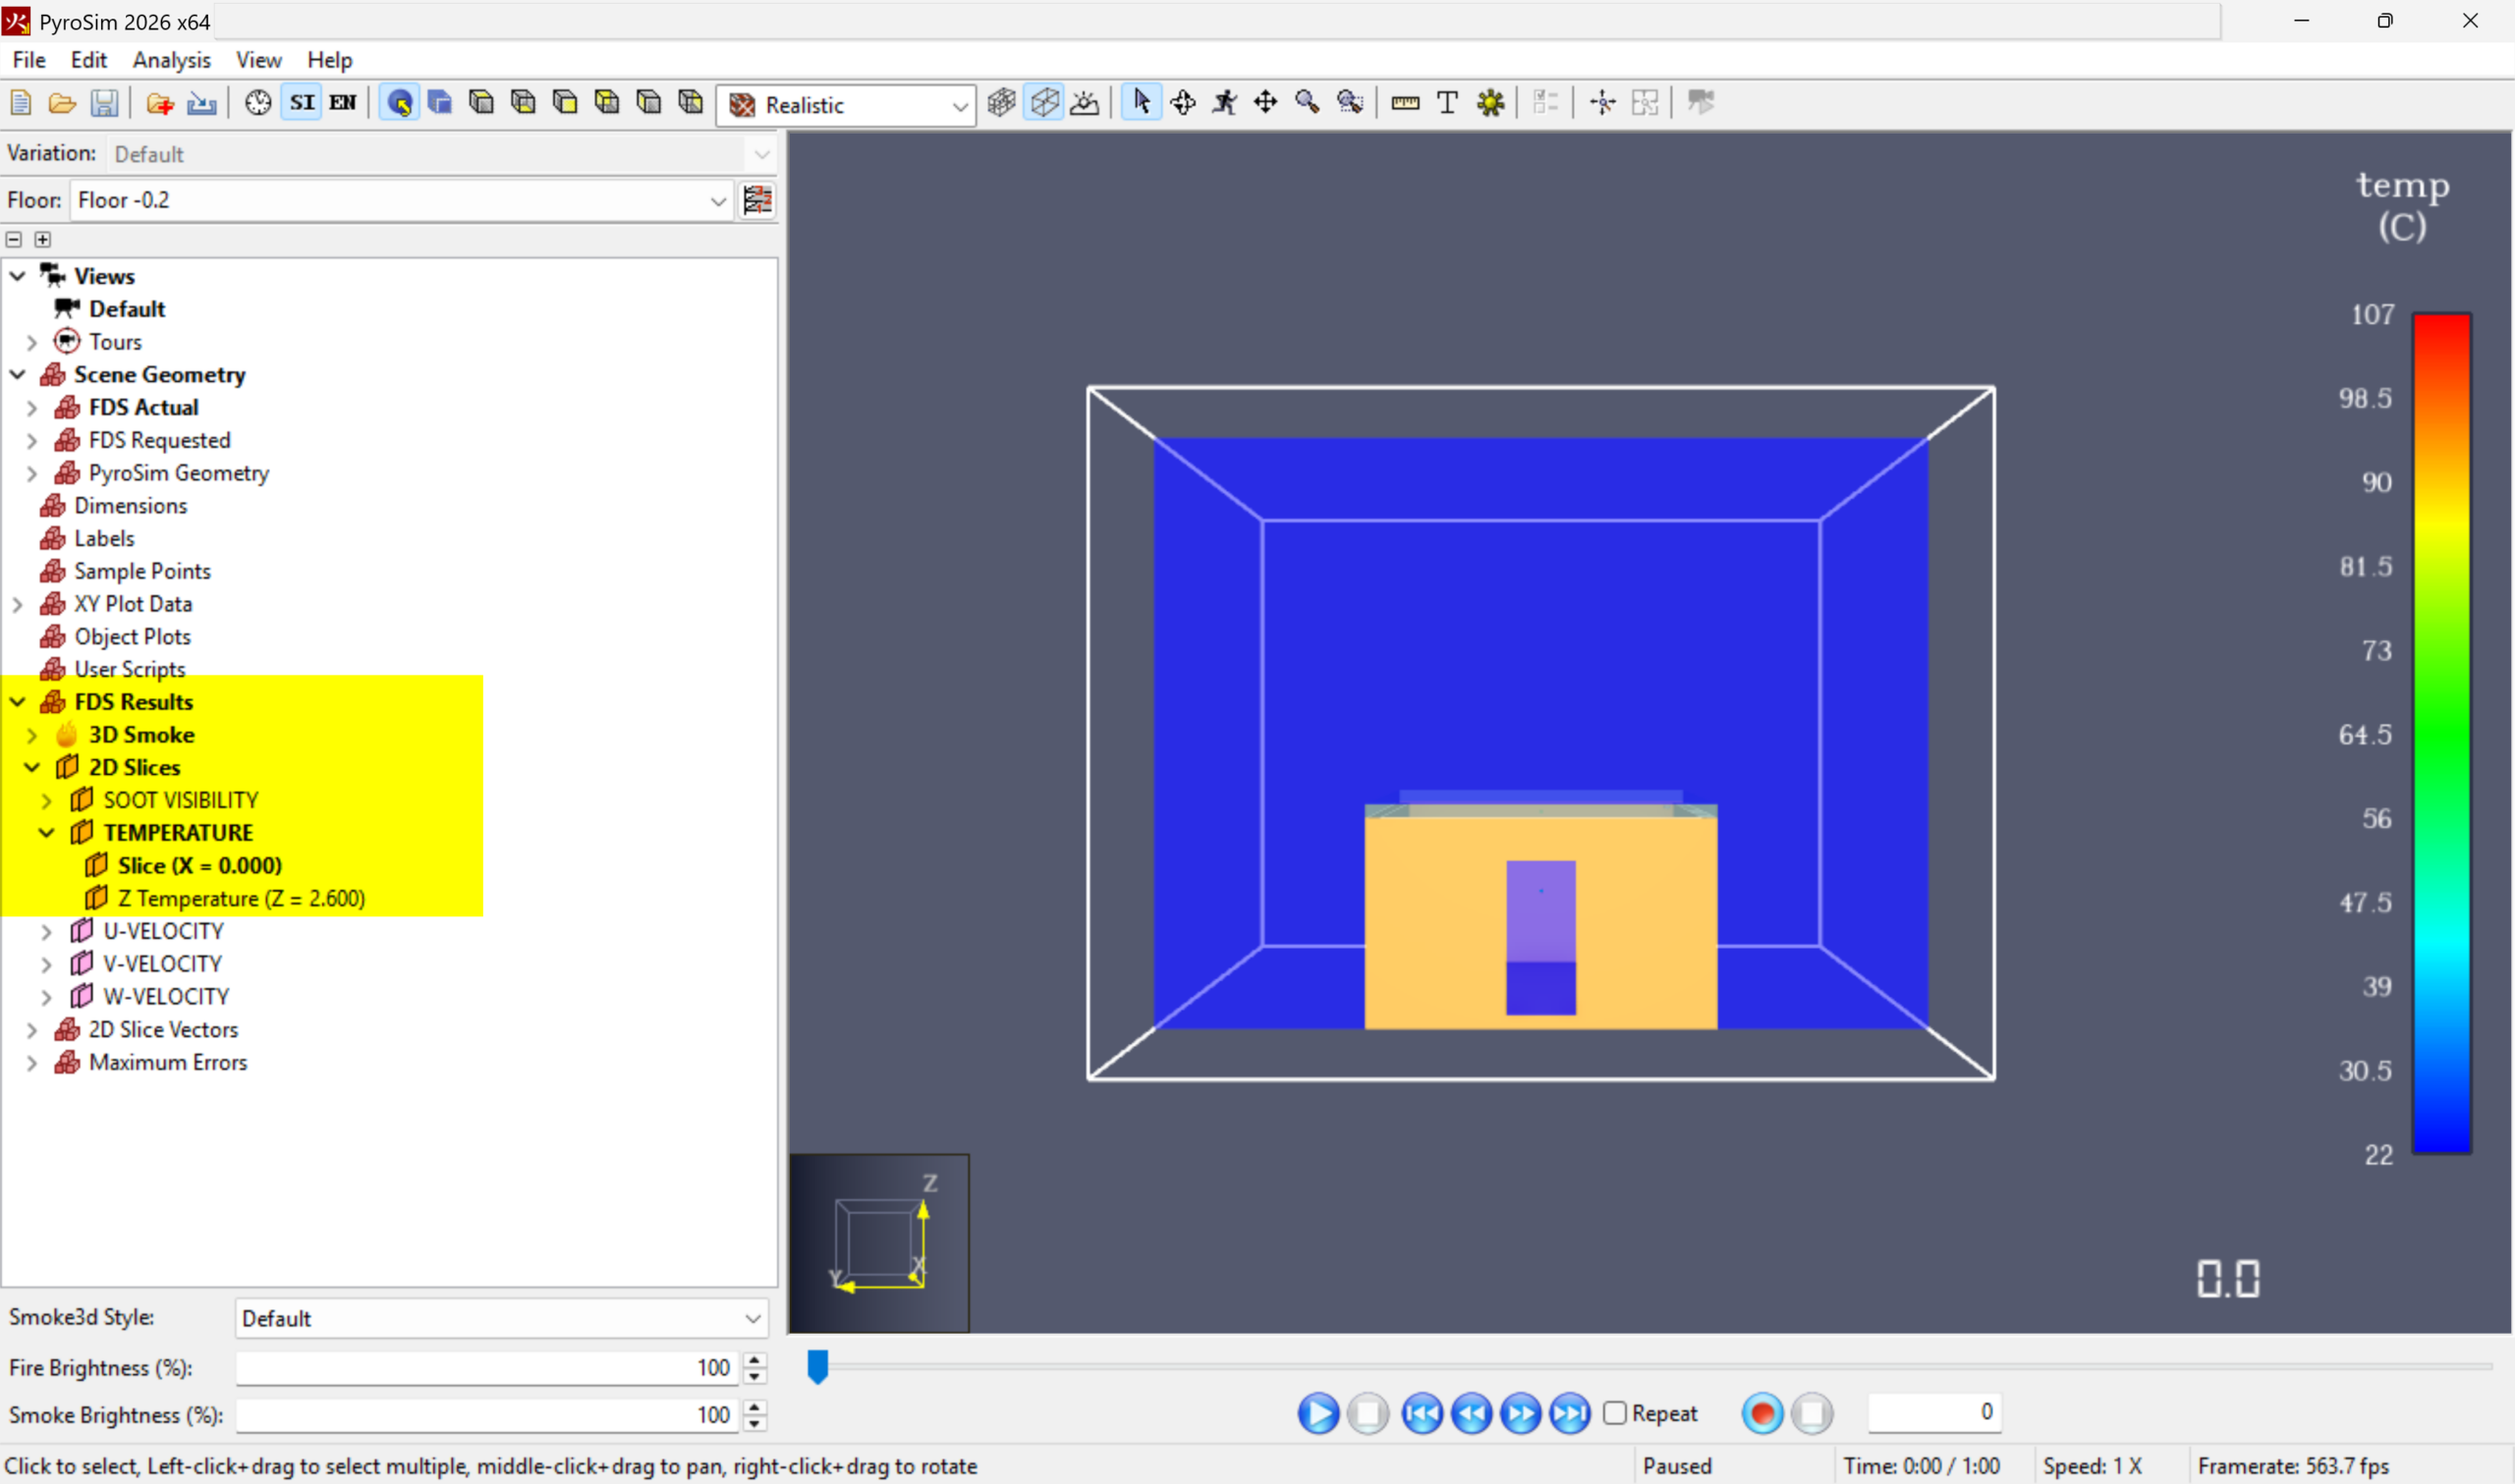
Task: Click the floor settings icon beside Floor dropdown
Action: 757,200
